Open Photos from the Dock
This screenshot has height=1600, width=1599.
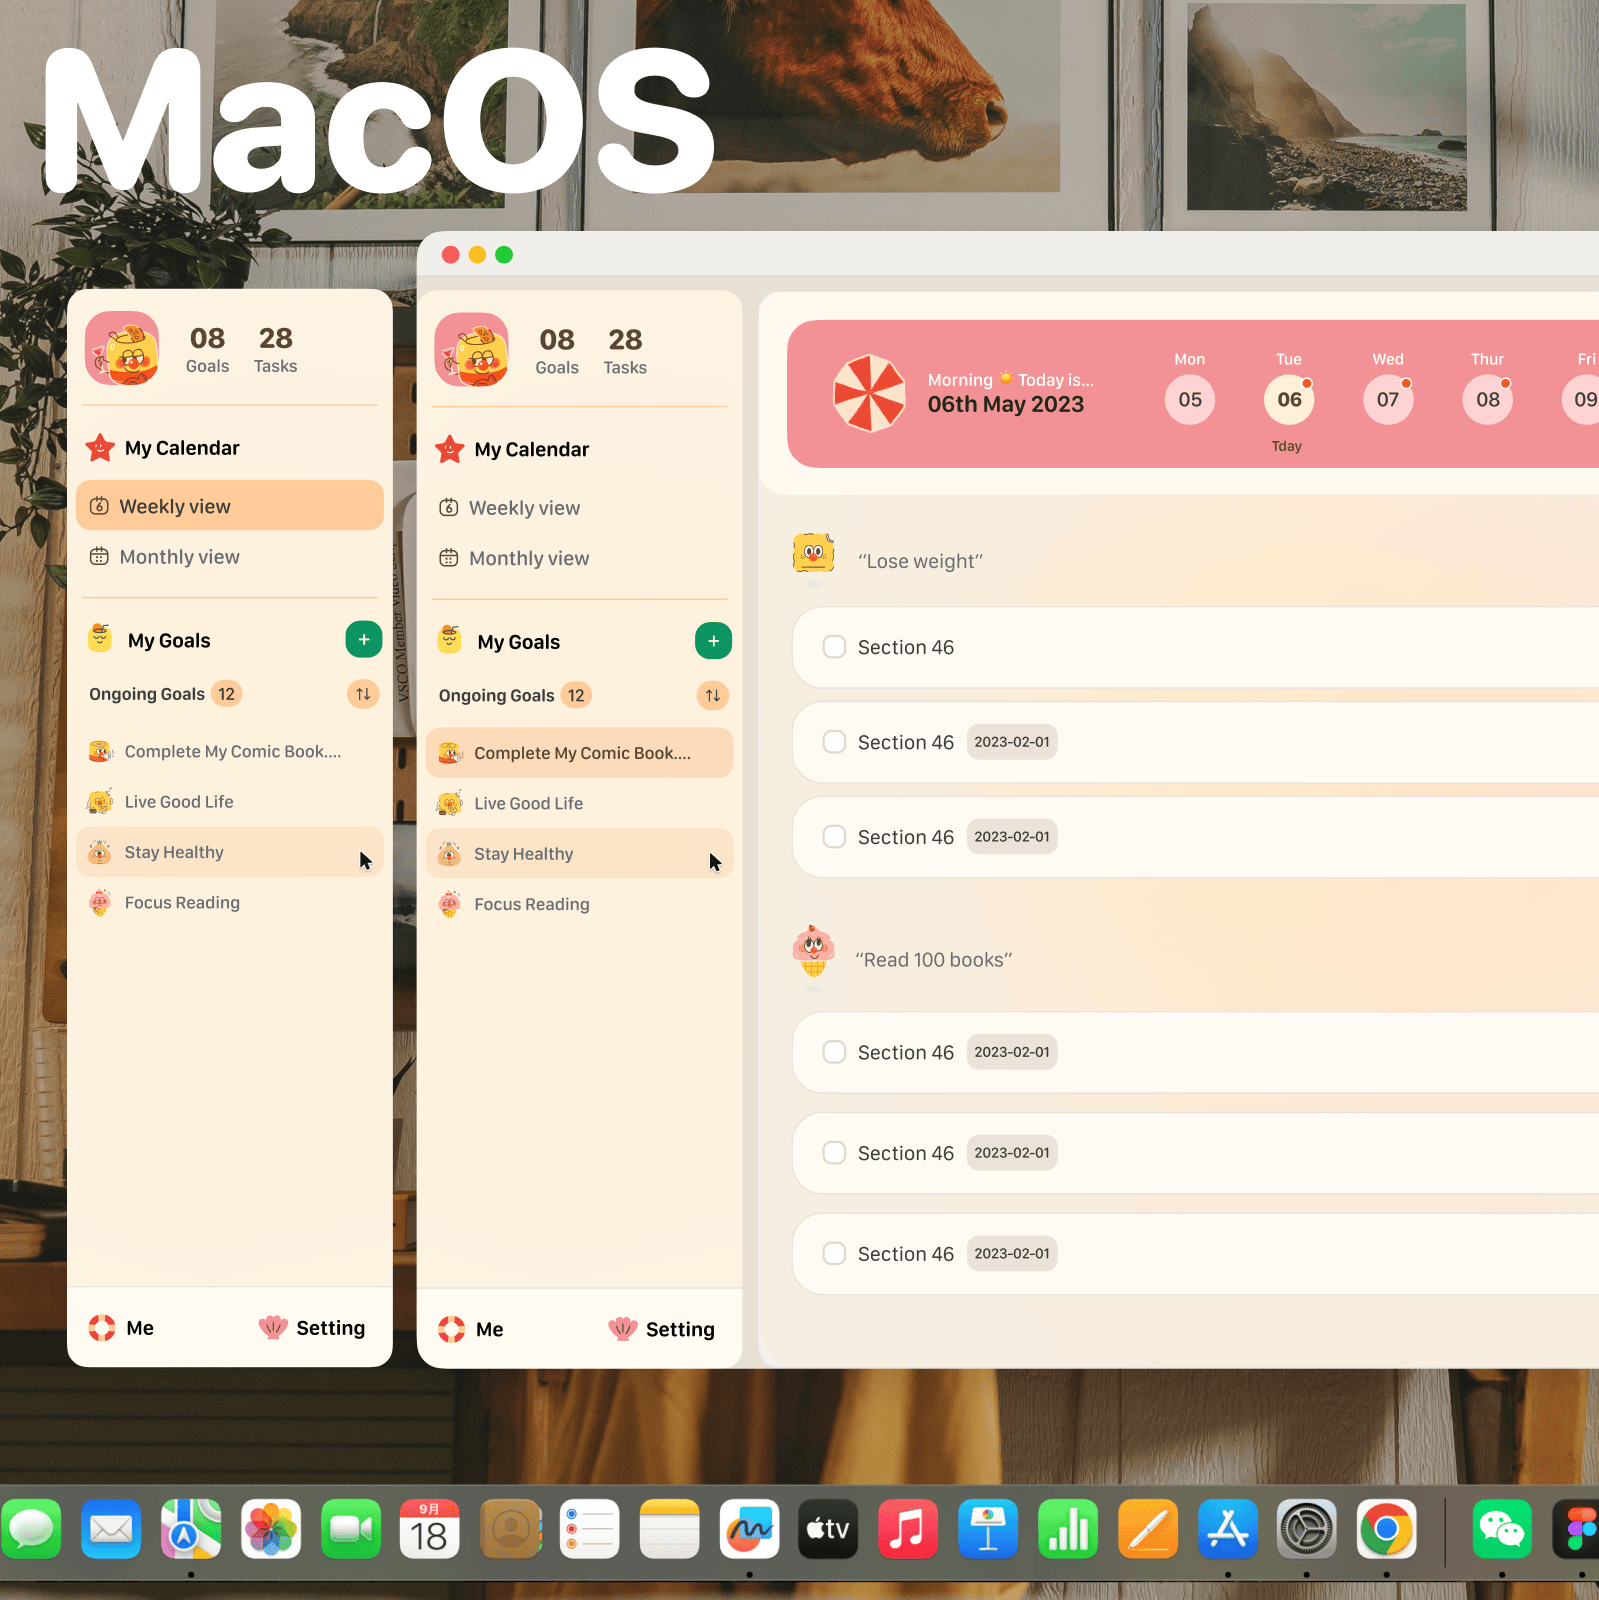[x=271, y=1529]
